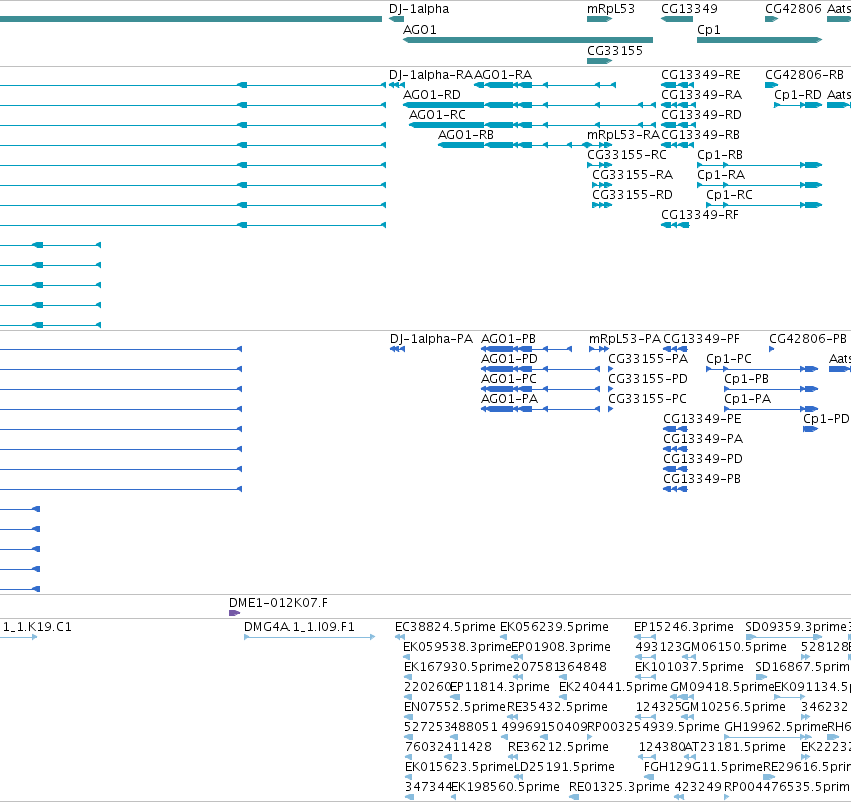Select the CG33155-RA transcript label
851x802 pixels.
[x=632, y=175]
